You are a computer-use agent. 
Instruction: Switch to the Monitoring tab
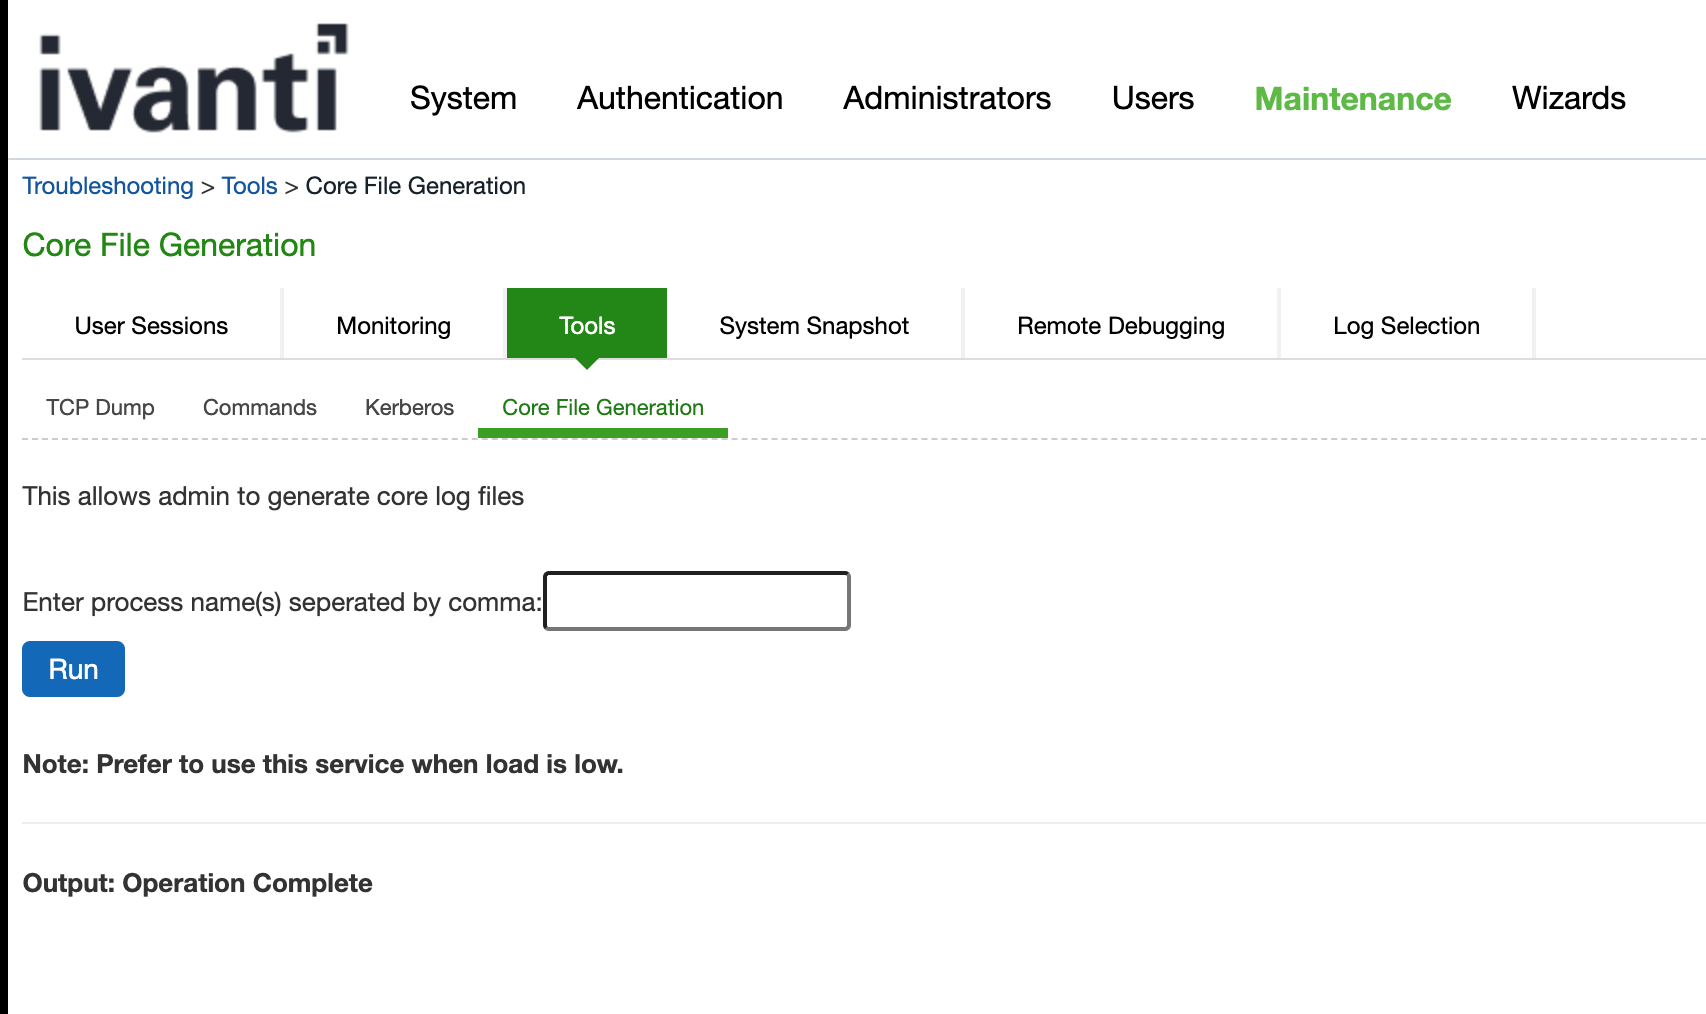tap(393, 325)
